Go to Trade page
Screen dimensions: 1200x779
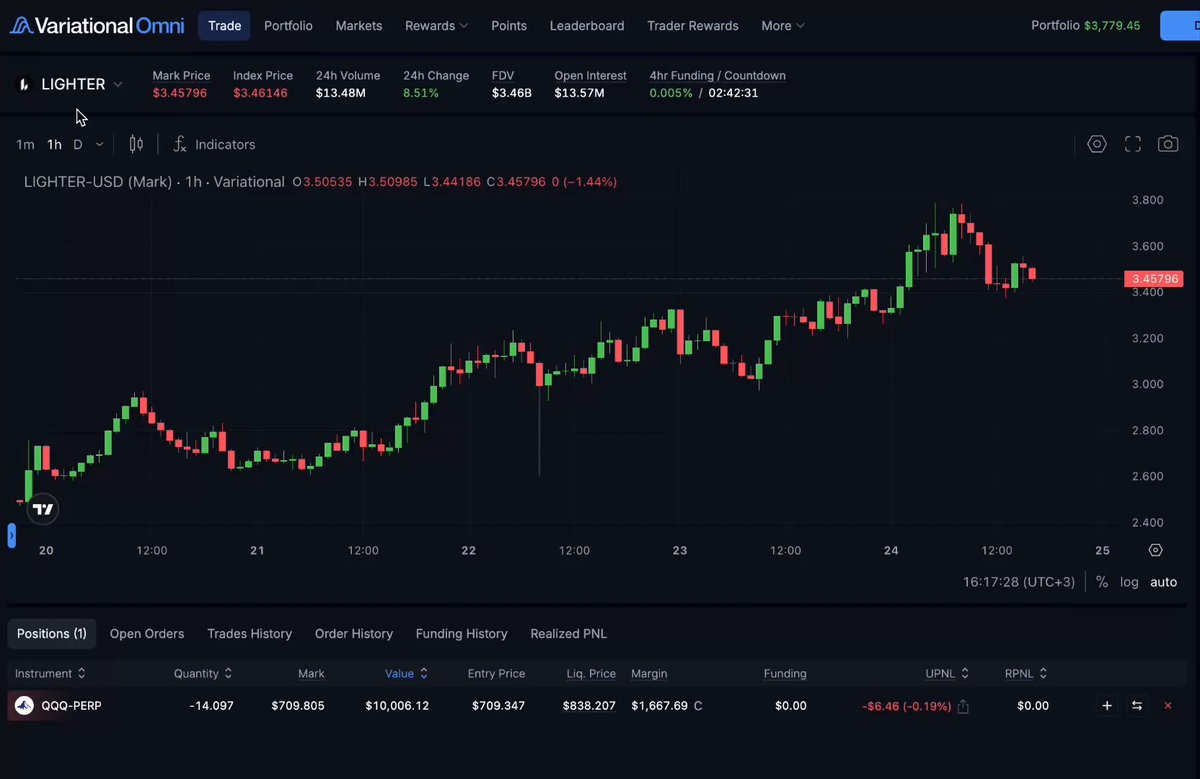[224, 26]
